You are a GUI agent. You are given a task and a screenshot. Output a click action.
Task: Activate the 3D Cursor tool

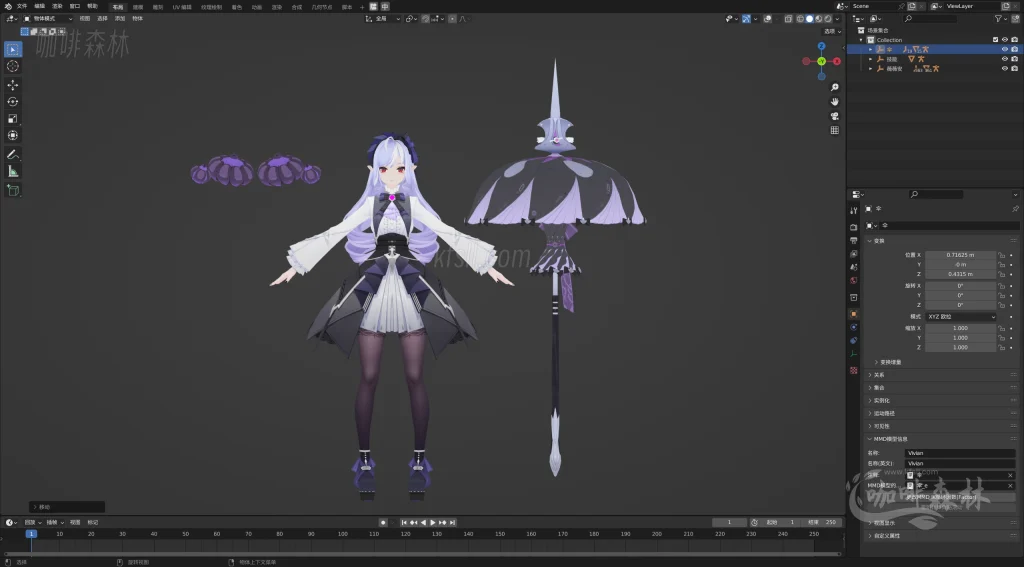[x=12, y=66]
